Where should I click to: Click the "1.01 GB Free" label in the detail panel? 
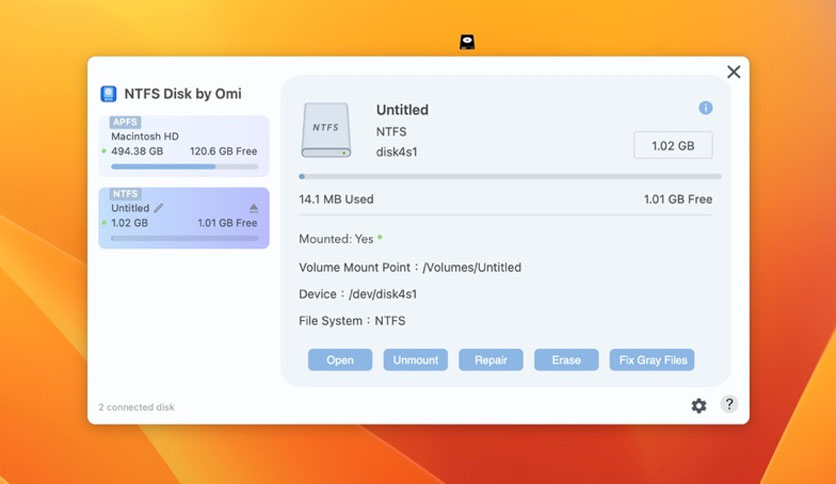[678, 199]
